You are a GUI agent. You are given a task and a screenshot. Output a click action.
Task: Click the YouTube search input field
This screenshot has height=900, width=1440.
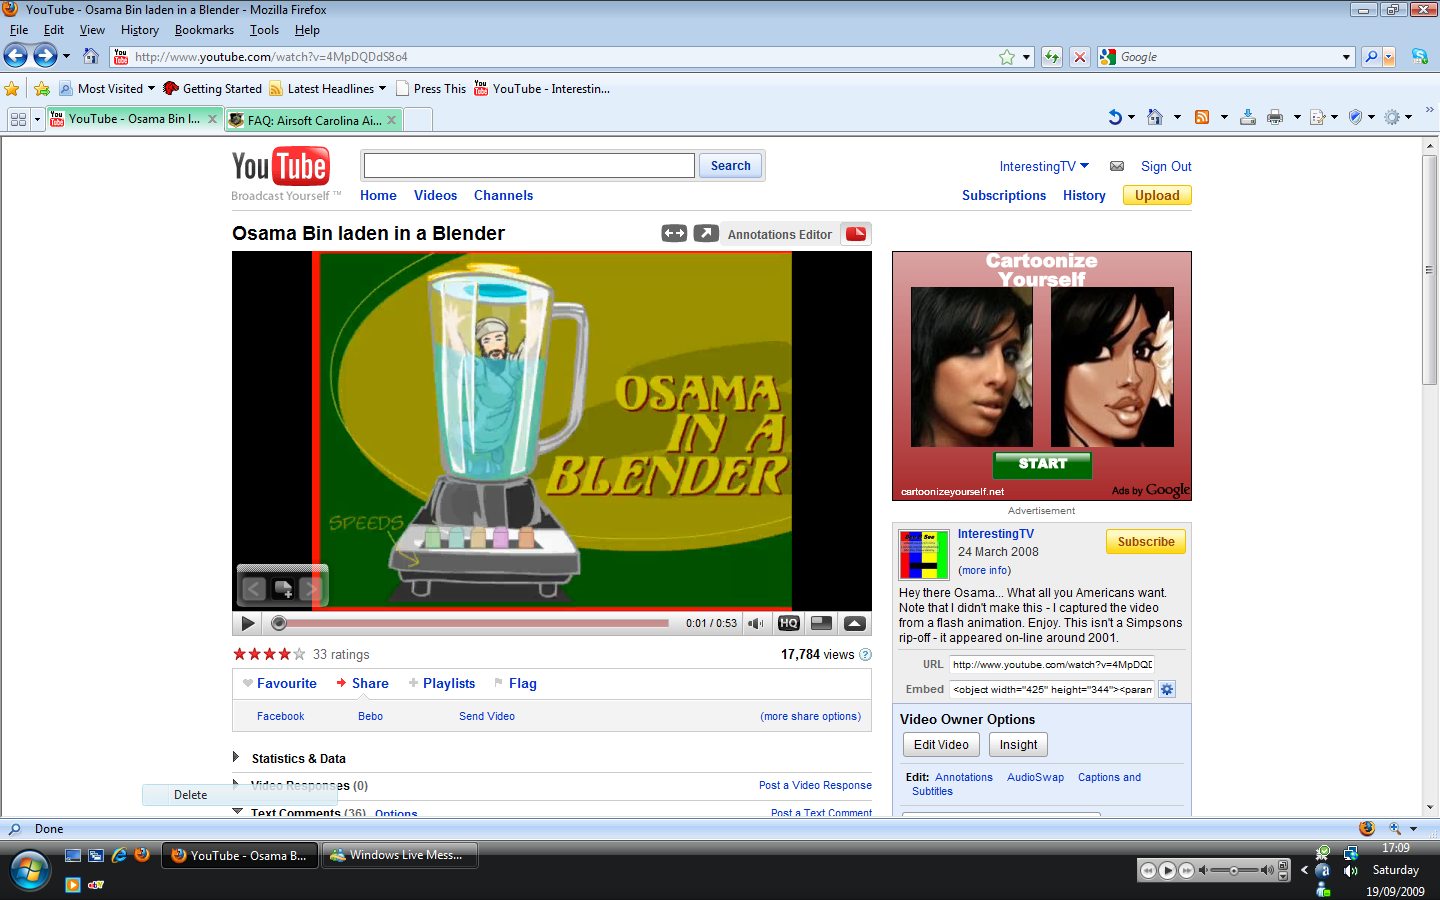pyautogui.click(x=529, y=166)
